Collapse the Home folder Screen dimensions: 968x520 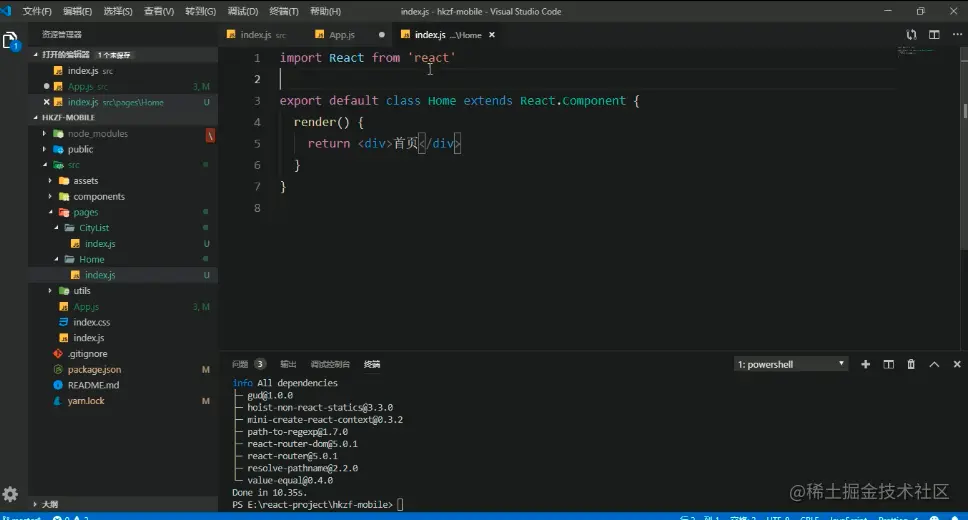tap(56, 259)
